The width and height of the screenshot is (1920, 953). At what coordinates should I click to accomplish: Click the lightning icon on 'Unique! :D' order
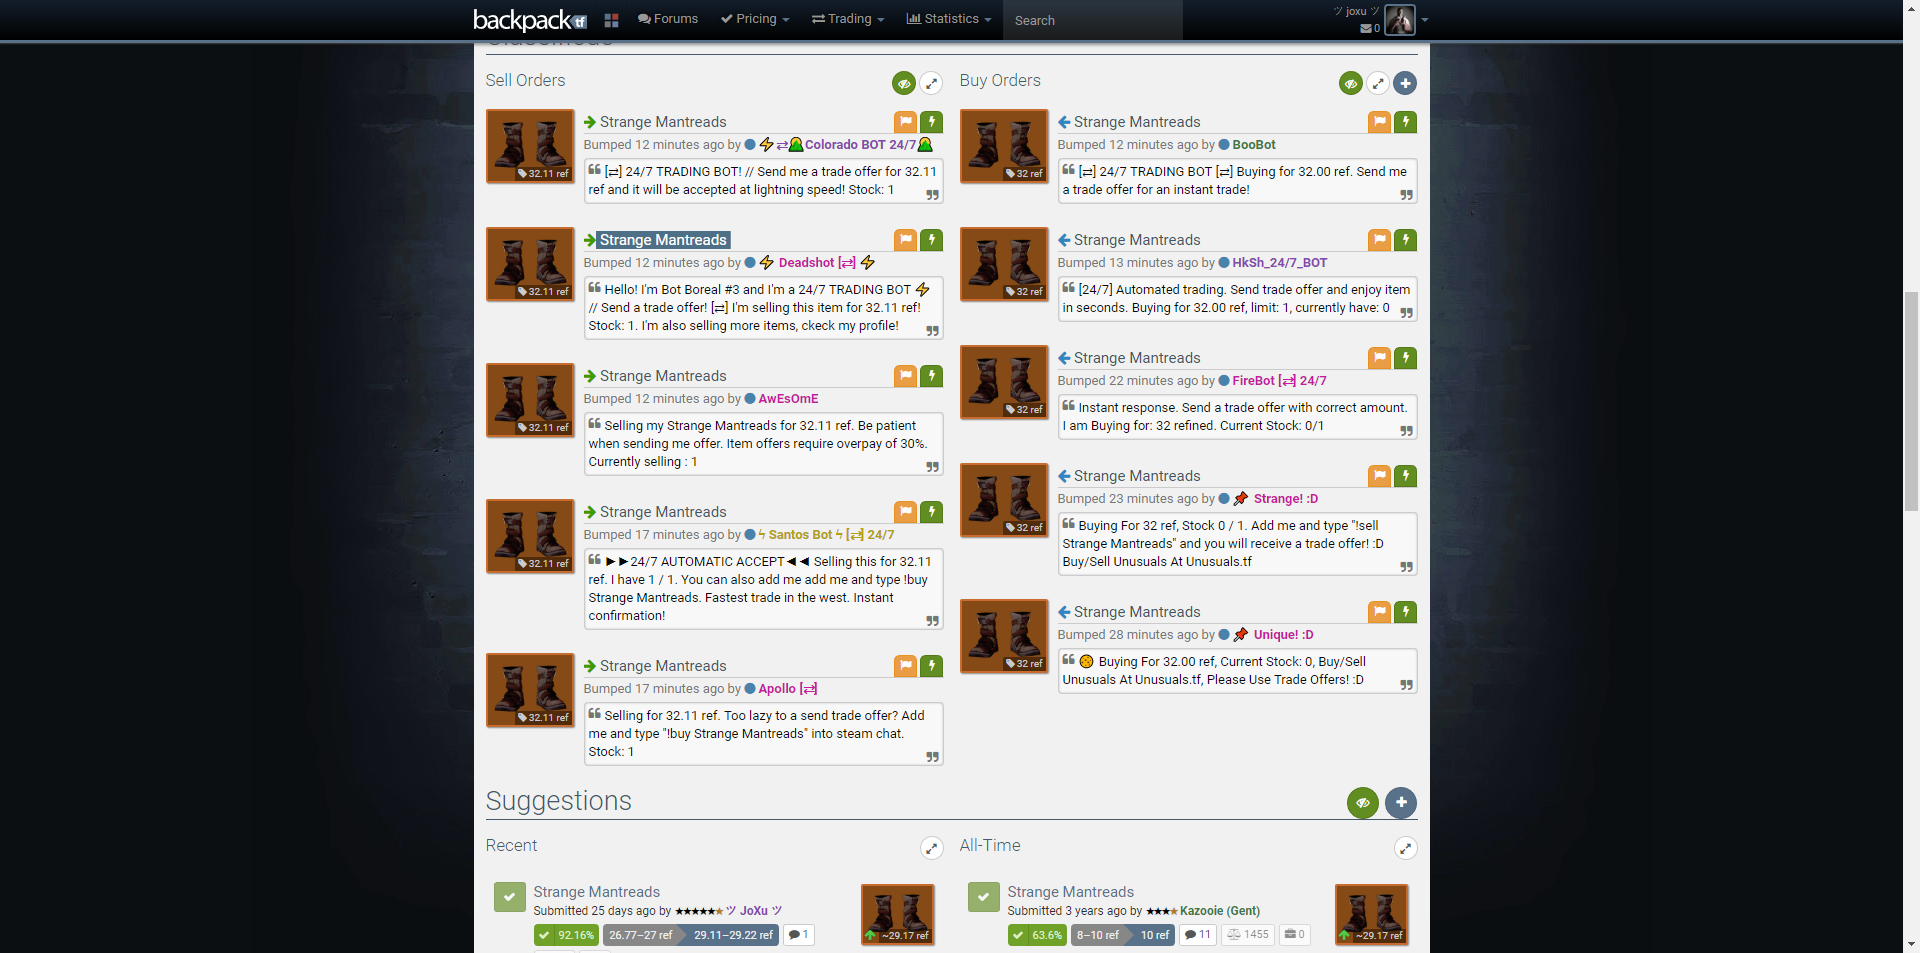pyautogui.click(x=1405, y=612)
